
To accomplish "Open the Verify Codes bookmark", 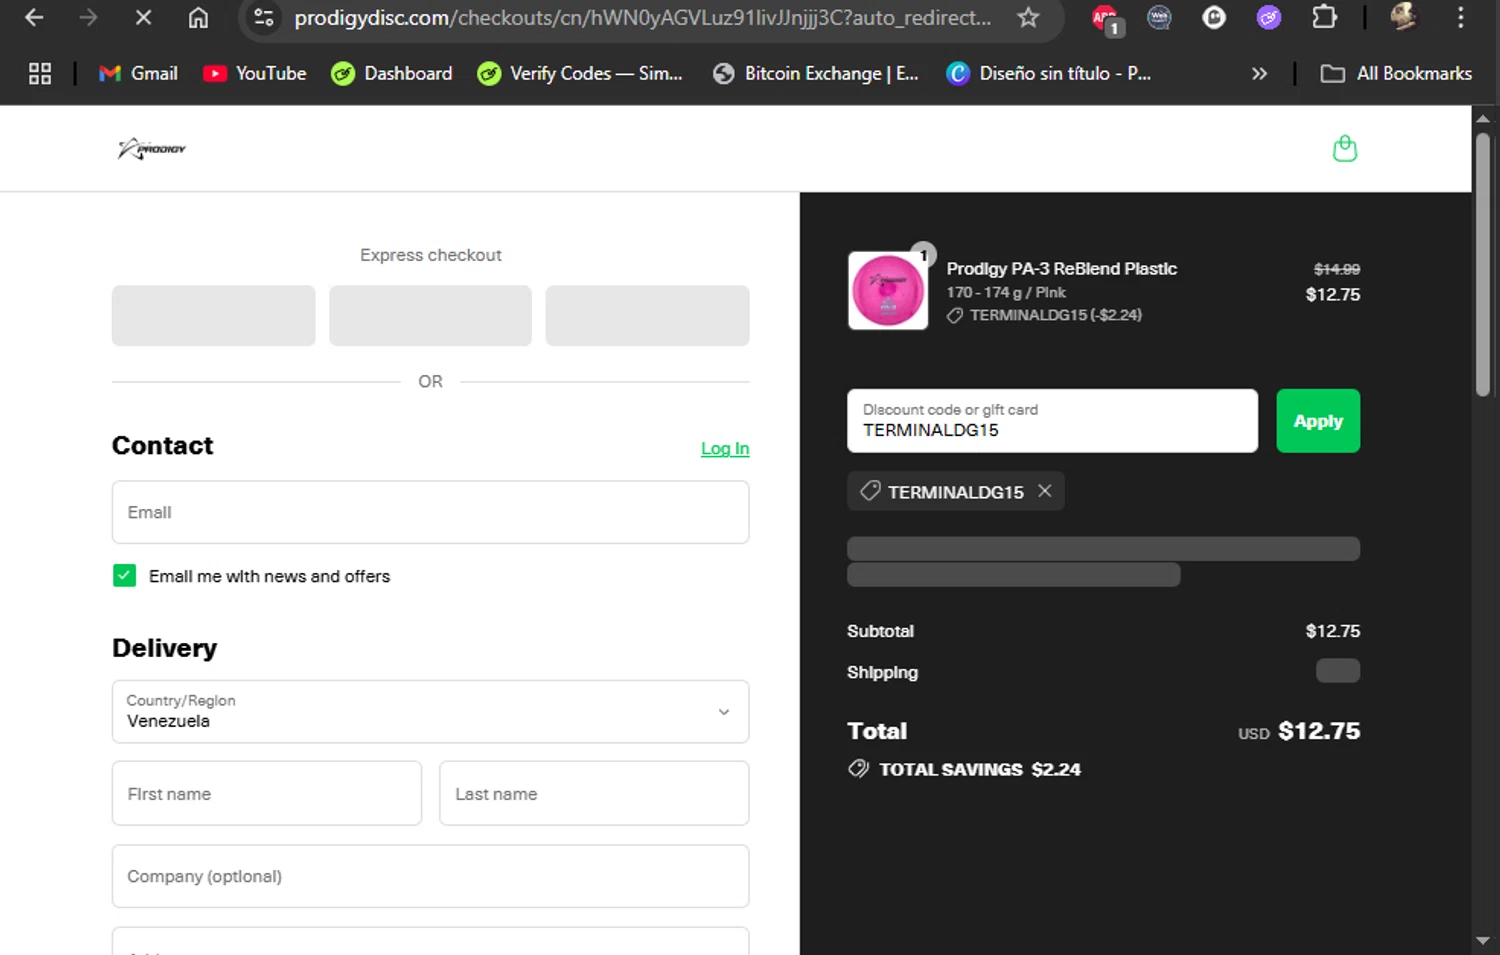I will [x=580, y=73].
